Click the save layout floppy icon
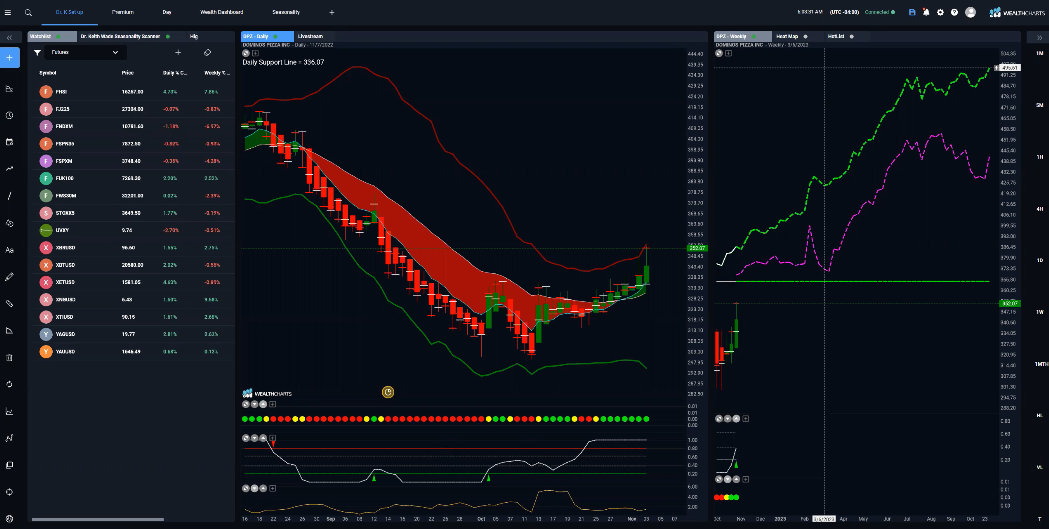The image size is (1049, 529). tap(912, 12)
